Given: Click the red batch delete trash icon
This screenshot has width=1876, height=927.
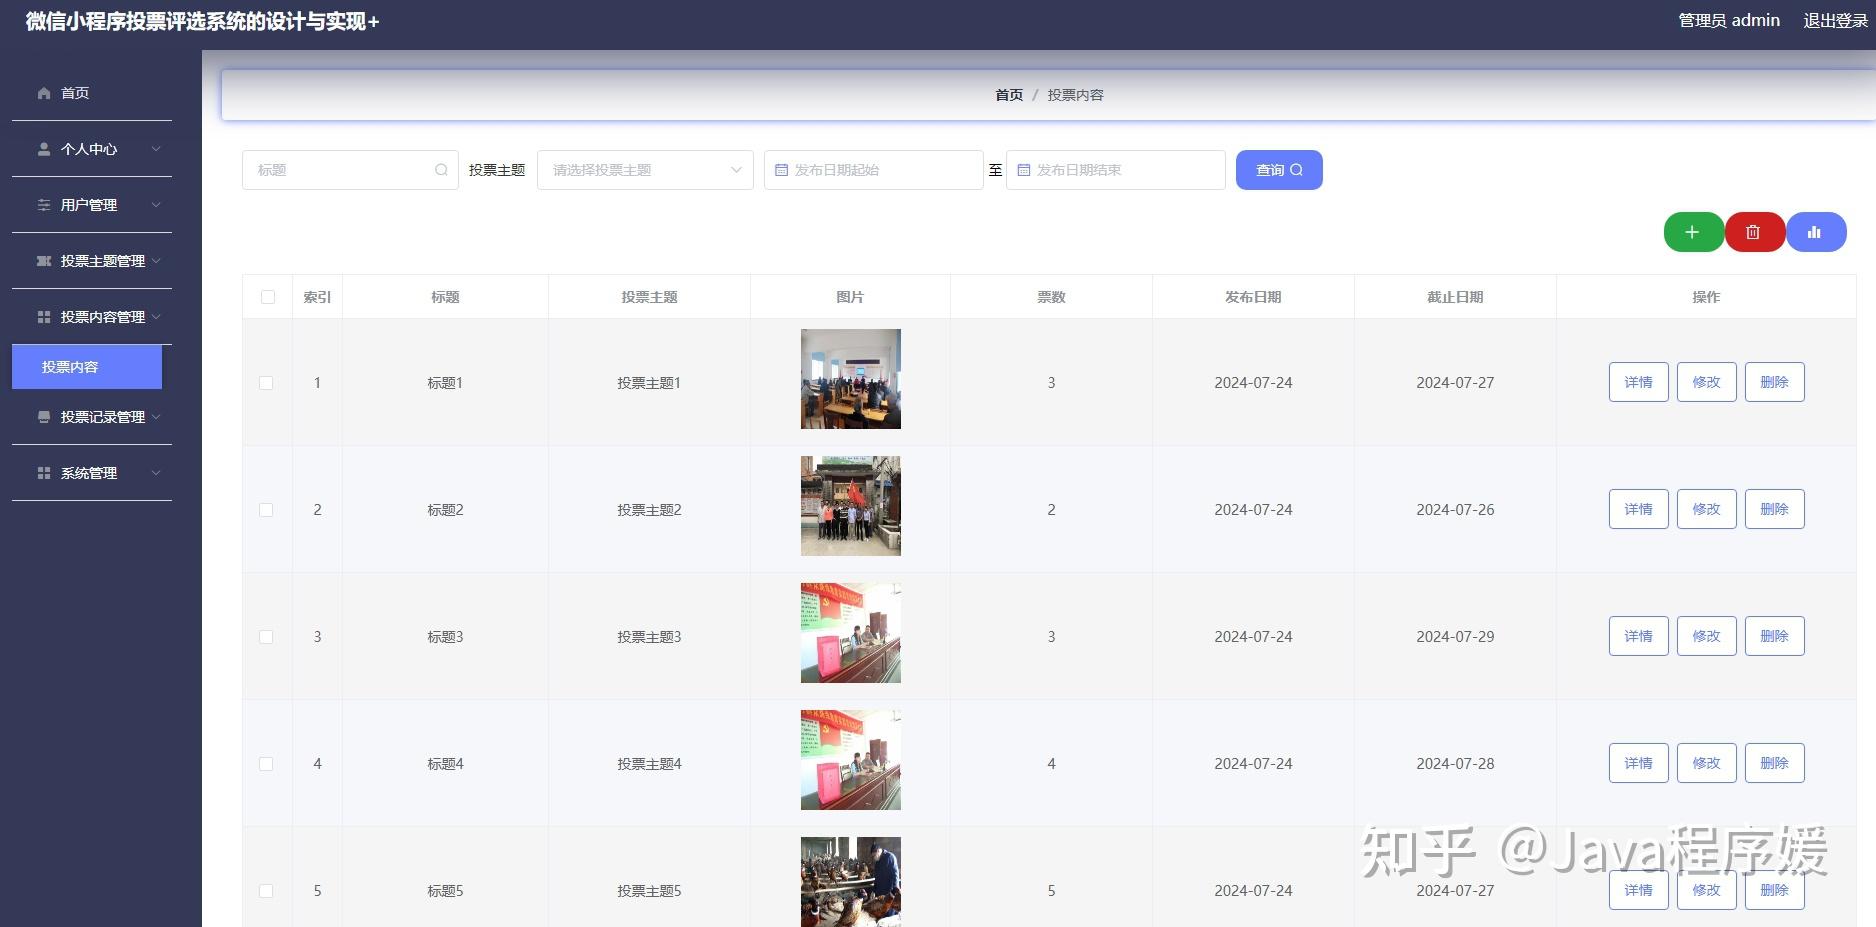Looking at the screenshot, I should tap(1753, 231).
